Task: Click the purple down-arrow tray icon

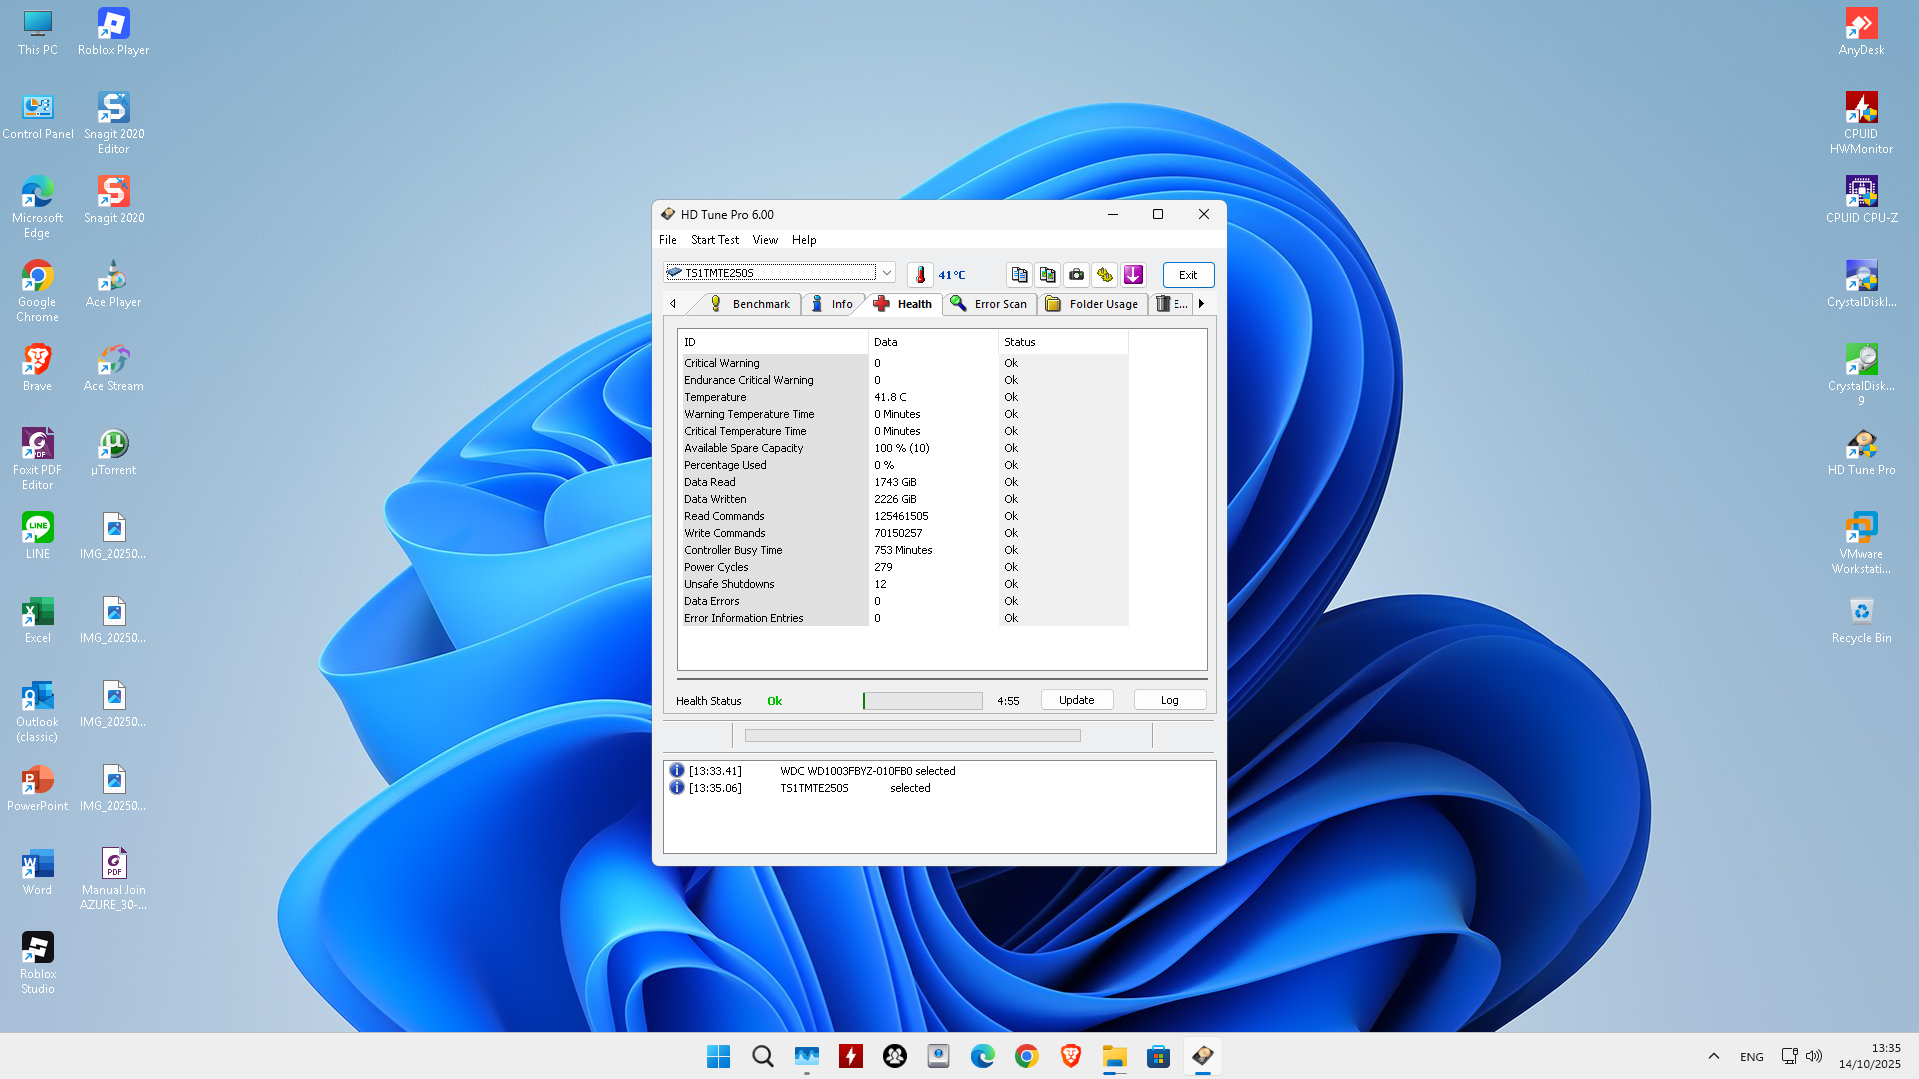Action: pyautogui.click(x=1133, y=275)
